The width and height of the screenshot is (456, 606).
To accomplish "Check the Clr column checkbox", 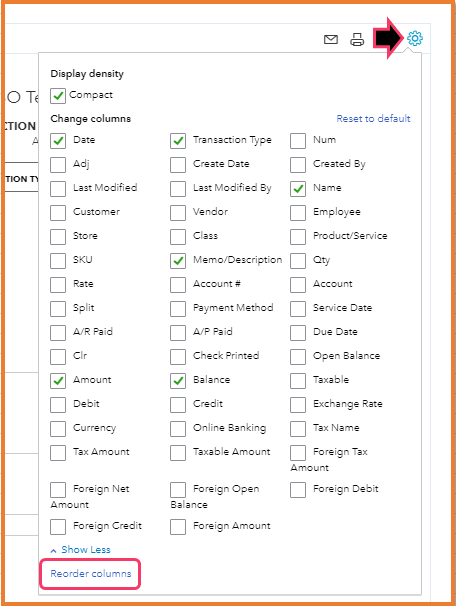I will pyautogui.click(x=58, y=356).
